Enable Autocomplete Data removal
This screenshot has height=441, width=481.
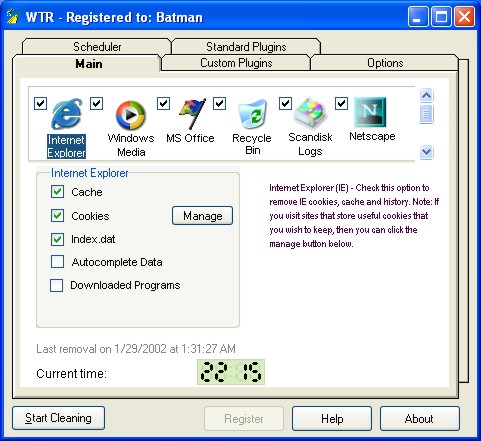click(57, 262)
